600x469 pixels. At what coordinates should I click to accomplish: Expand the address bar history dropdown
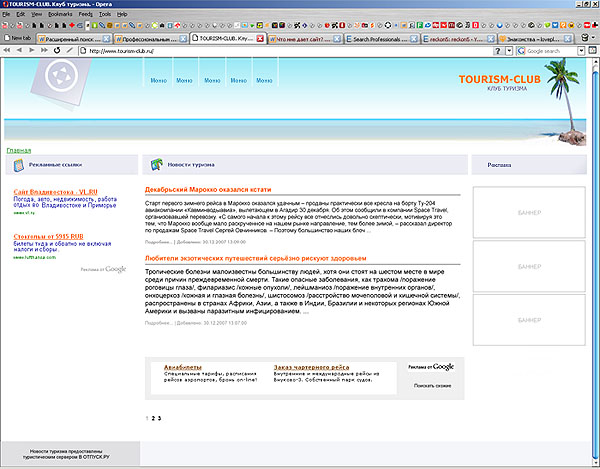click(x=509, y=51)
